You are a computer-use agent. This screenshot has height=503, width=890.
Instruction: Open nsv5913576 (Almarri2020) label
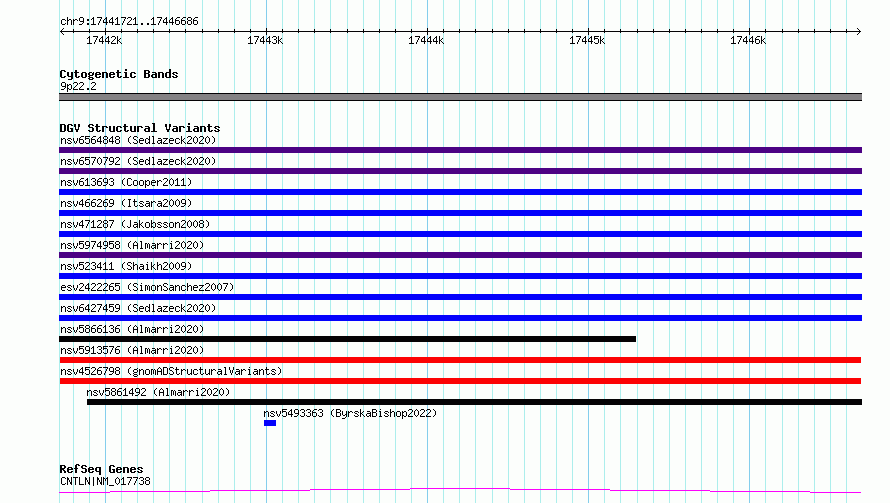pyautogui.click(x=132, y=350)
